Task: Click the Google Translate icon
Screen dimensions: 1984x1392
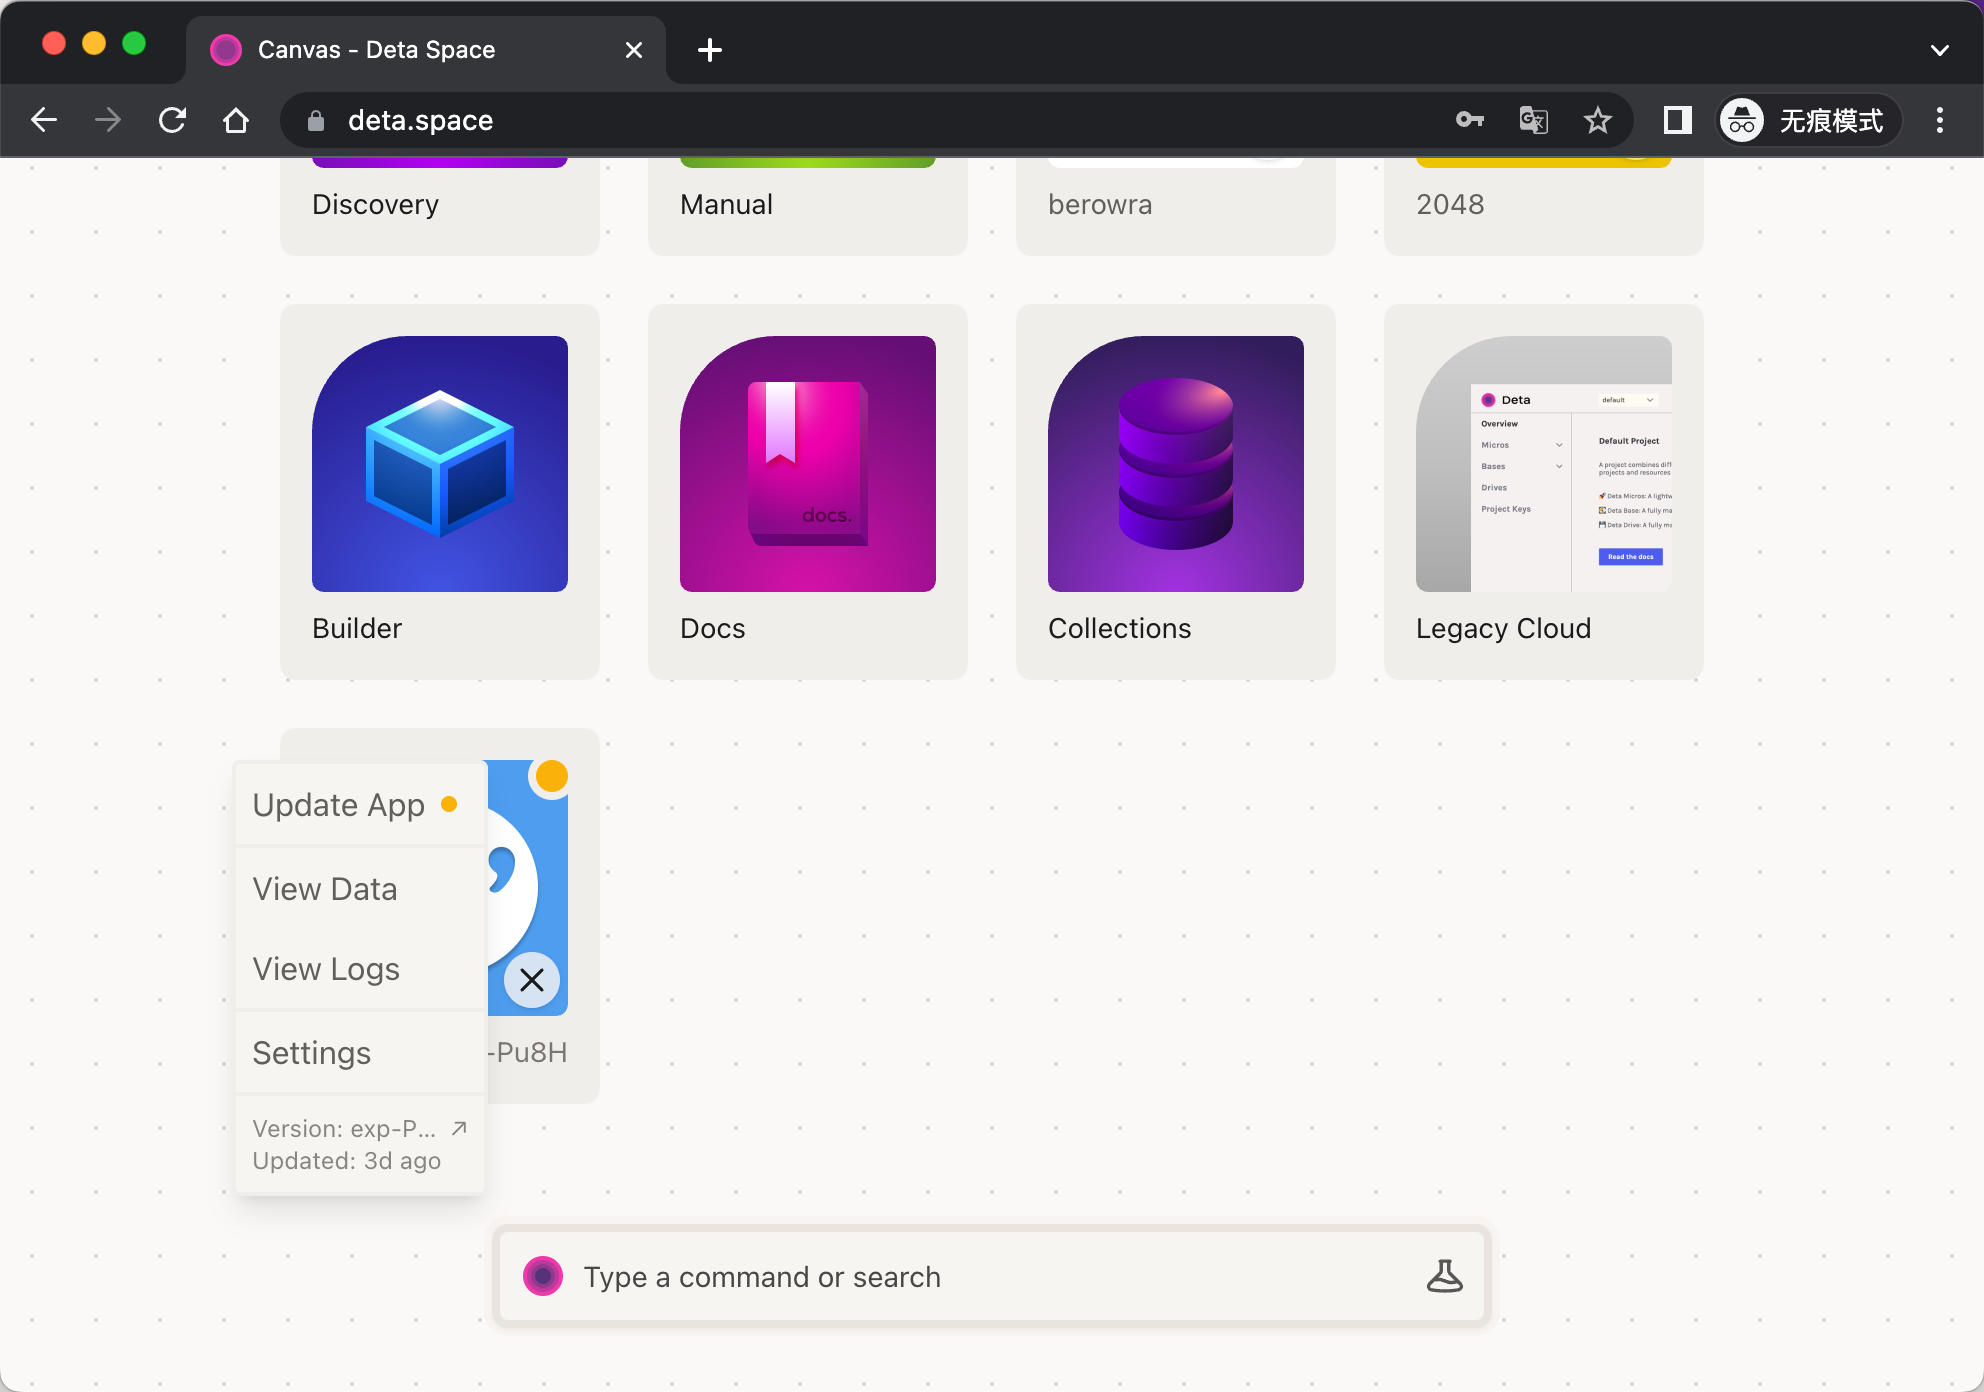Action: 1533,120
